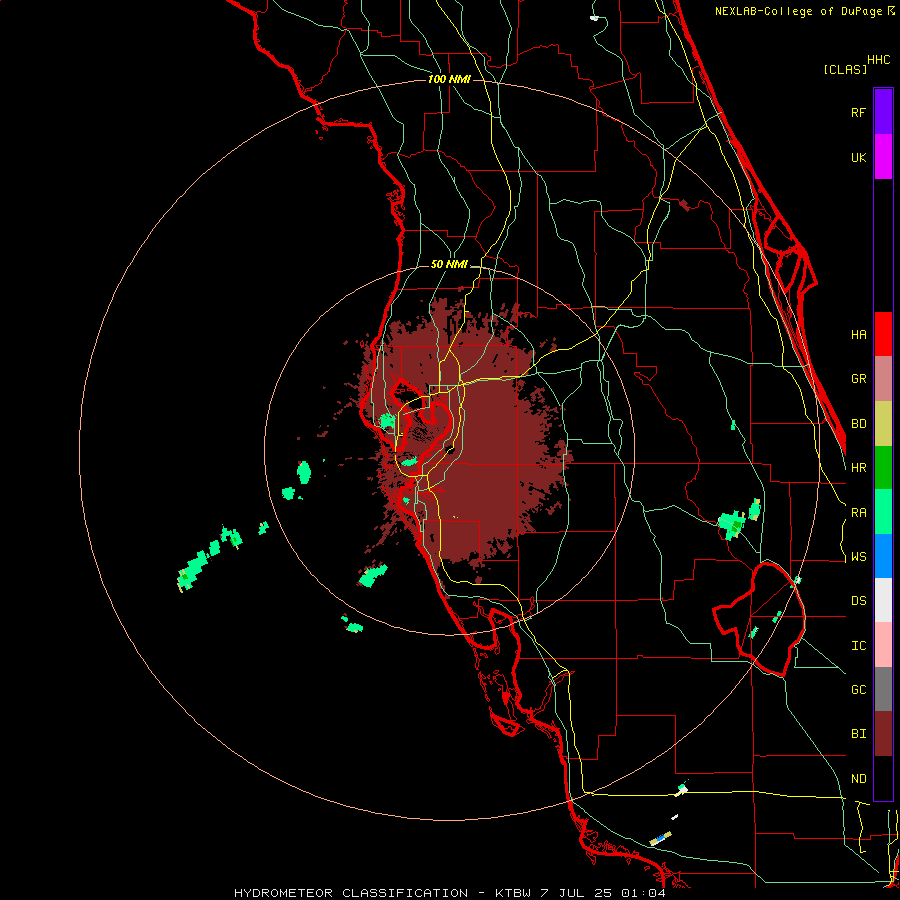Screen dimensions: 900x900
Task: Select the BD legend label
Action: [858, 424]
